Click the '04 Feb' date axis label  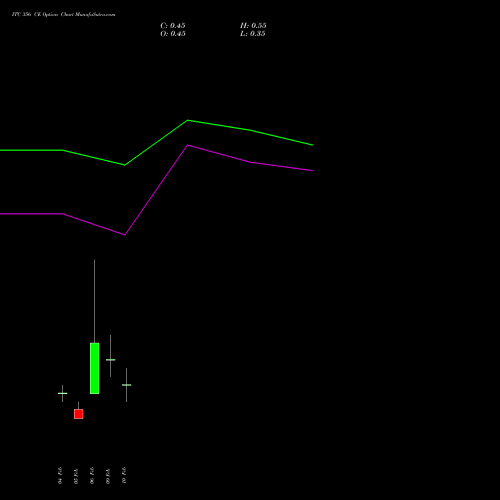click(60, 475)
